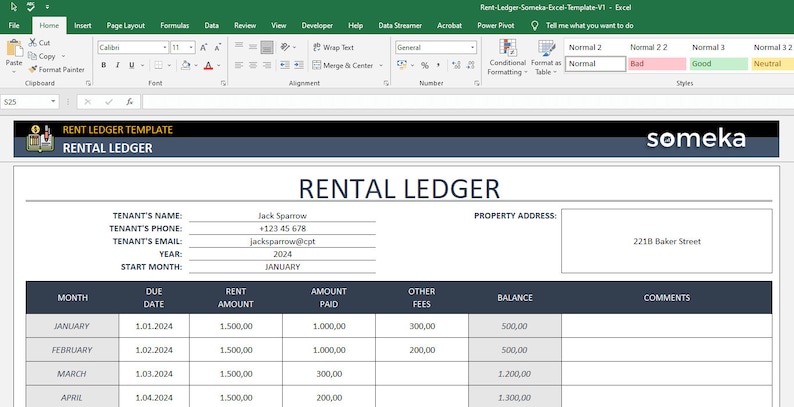Open the Name Box dropdown arrow
The image size is (794, 407).
click(x=53, y=102)
